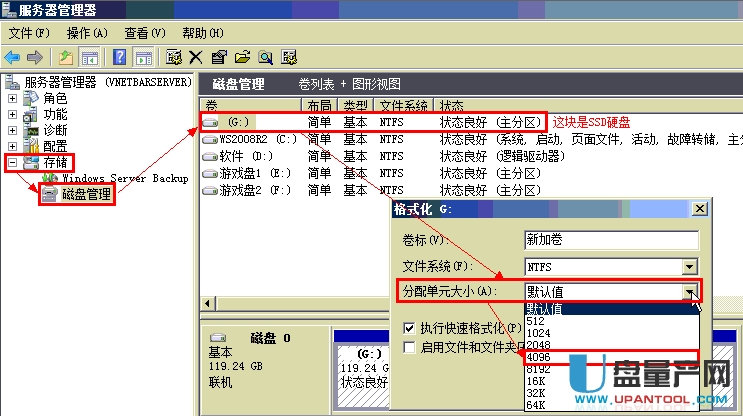Image resolution: width=743 pixels, height=416 pixels.
Task: Click the 软件 D: drive icon
Action: [x=210, y=156]
